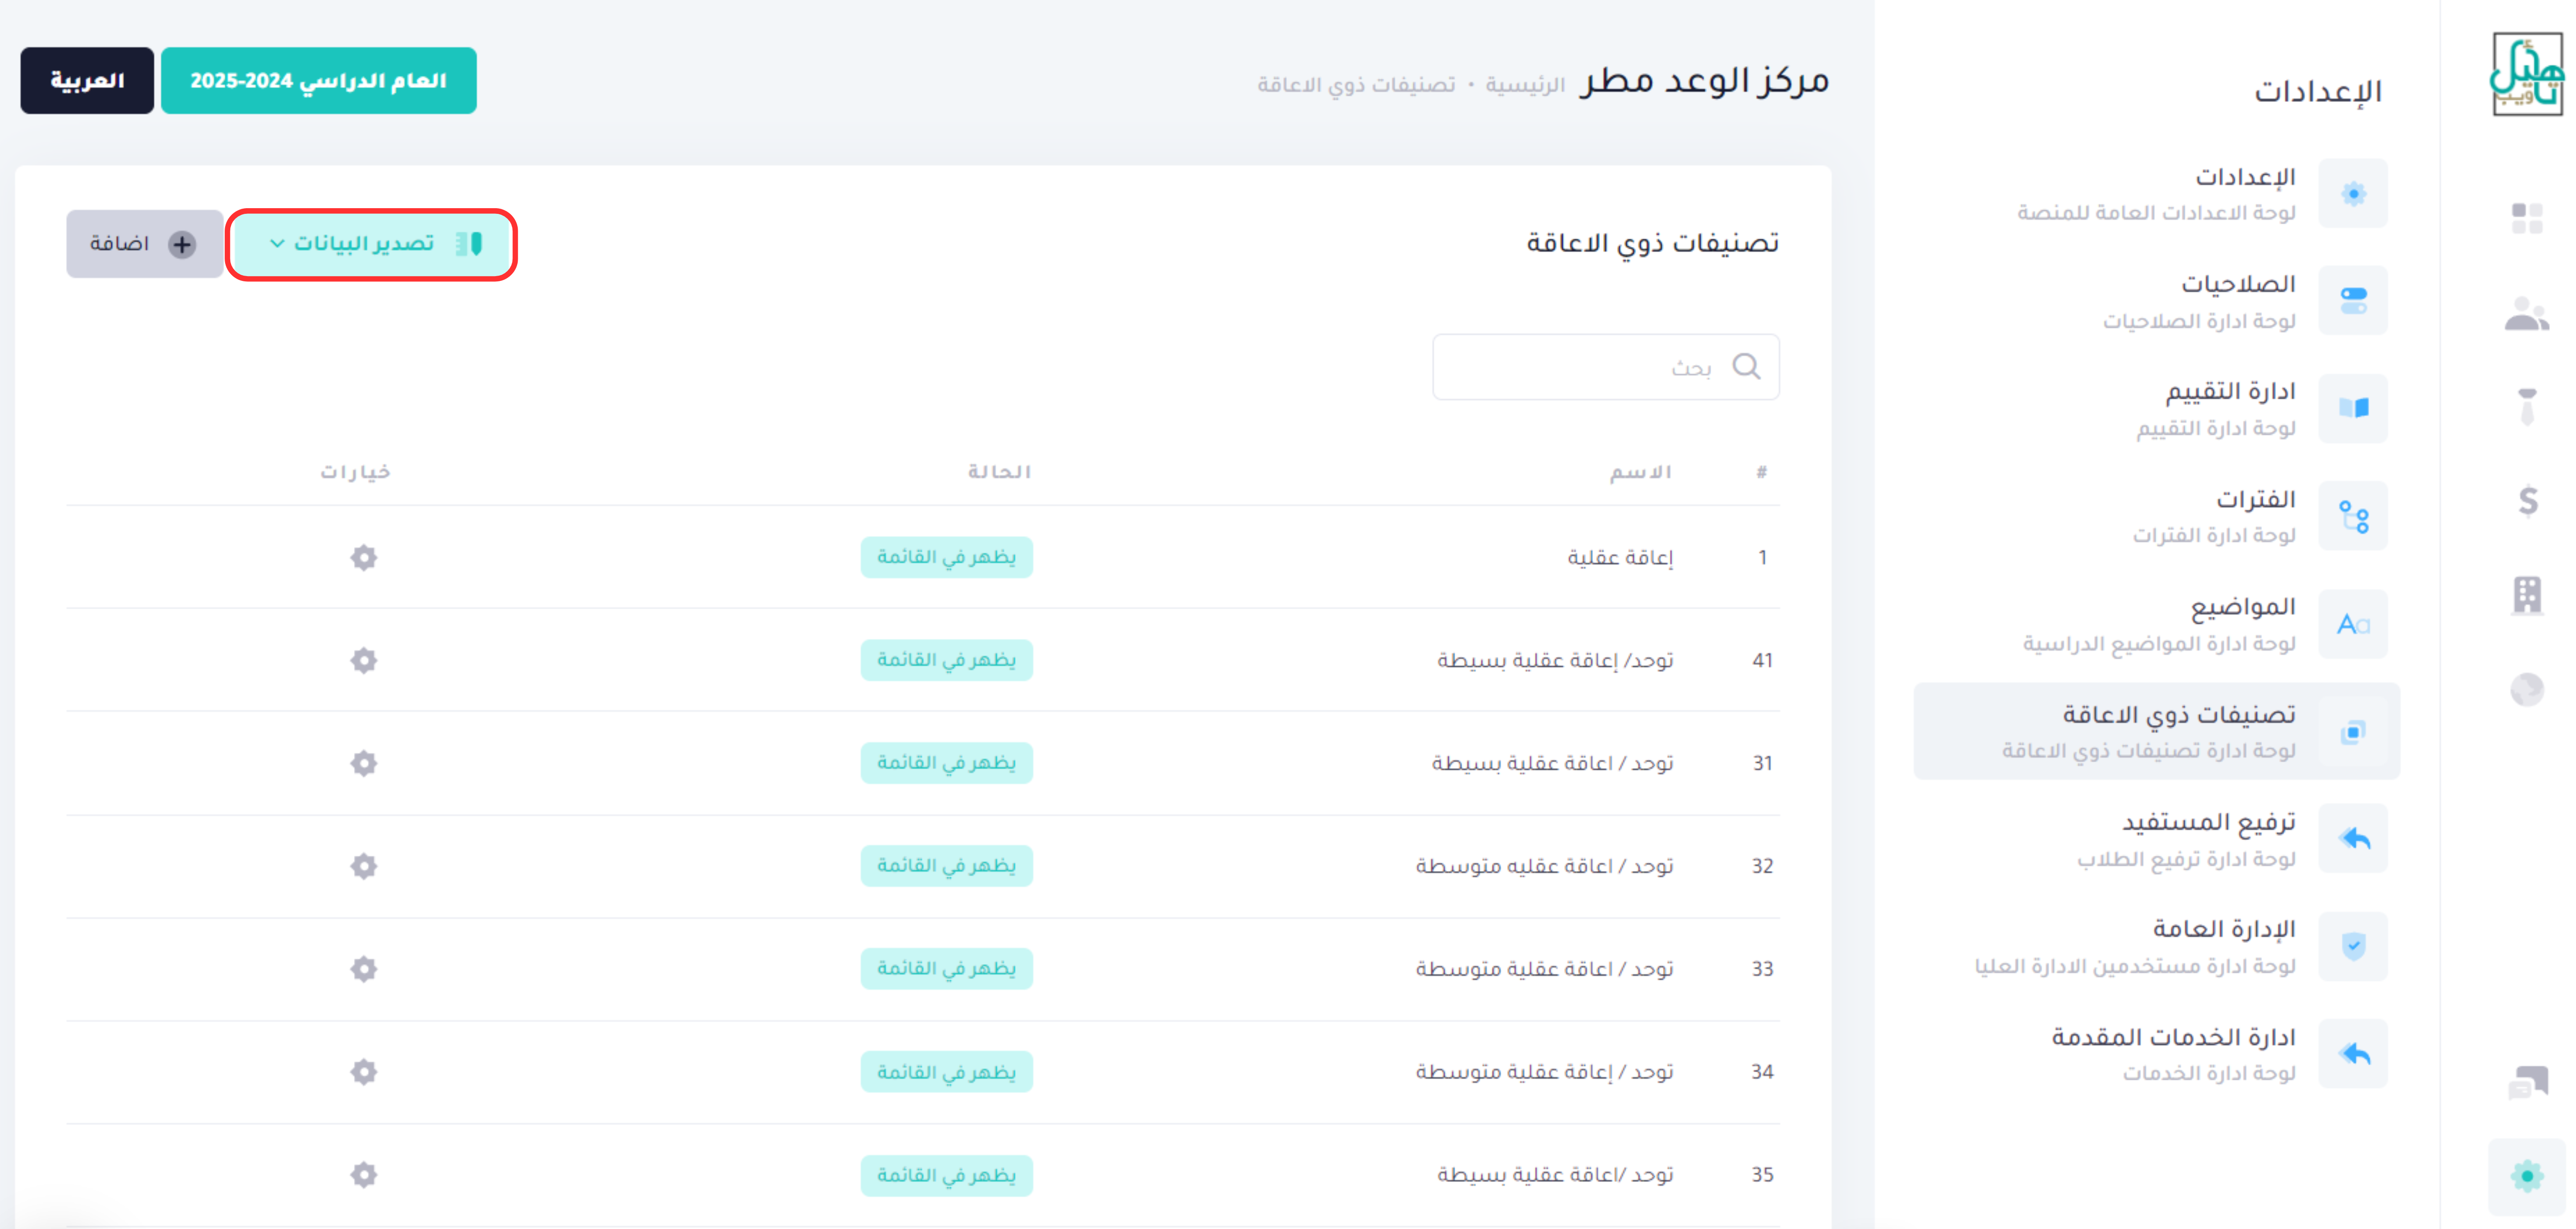Open options gear for row 32
This screenshot has width=2576, height=1229.
click(364, 866)
